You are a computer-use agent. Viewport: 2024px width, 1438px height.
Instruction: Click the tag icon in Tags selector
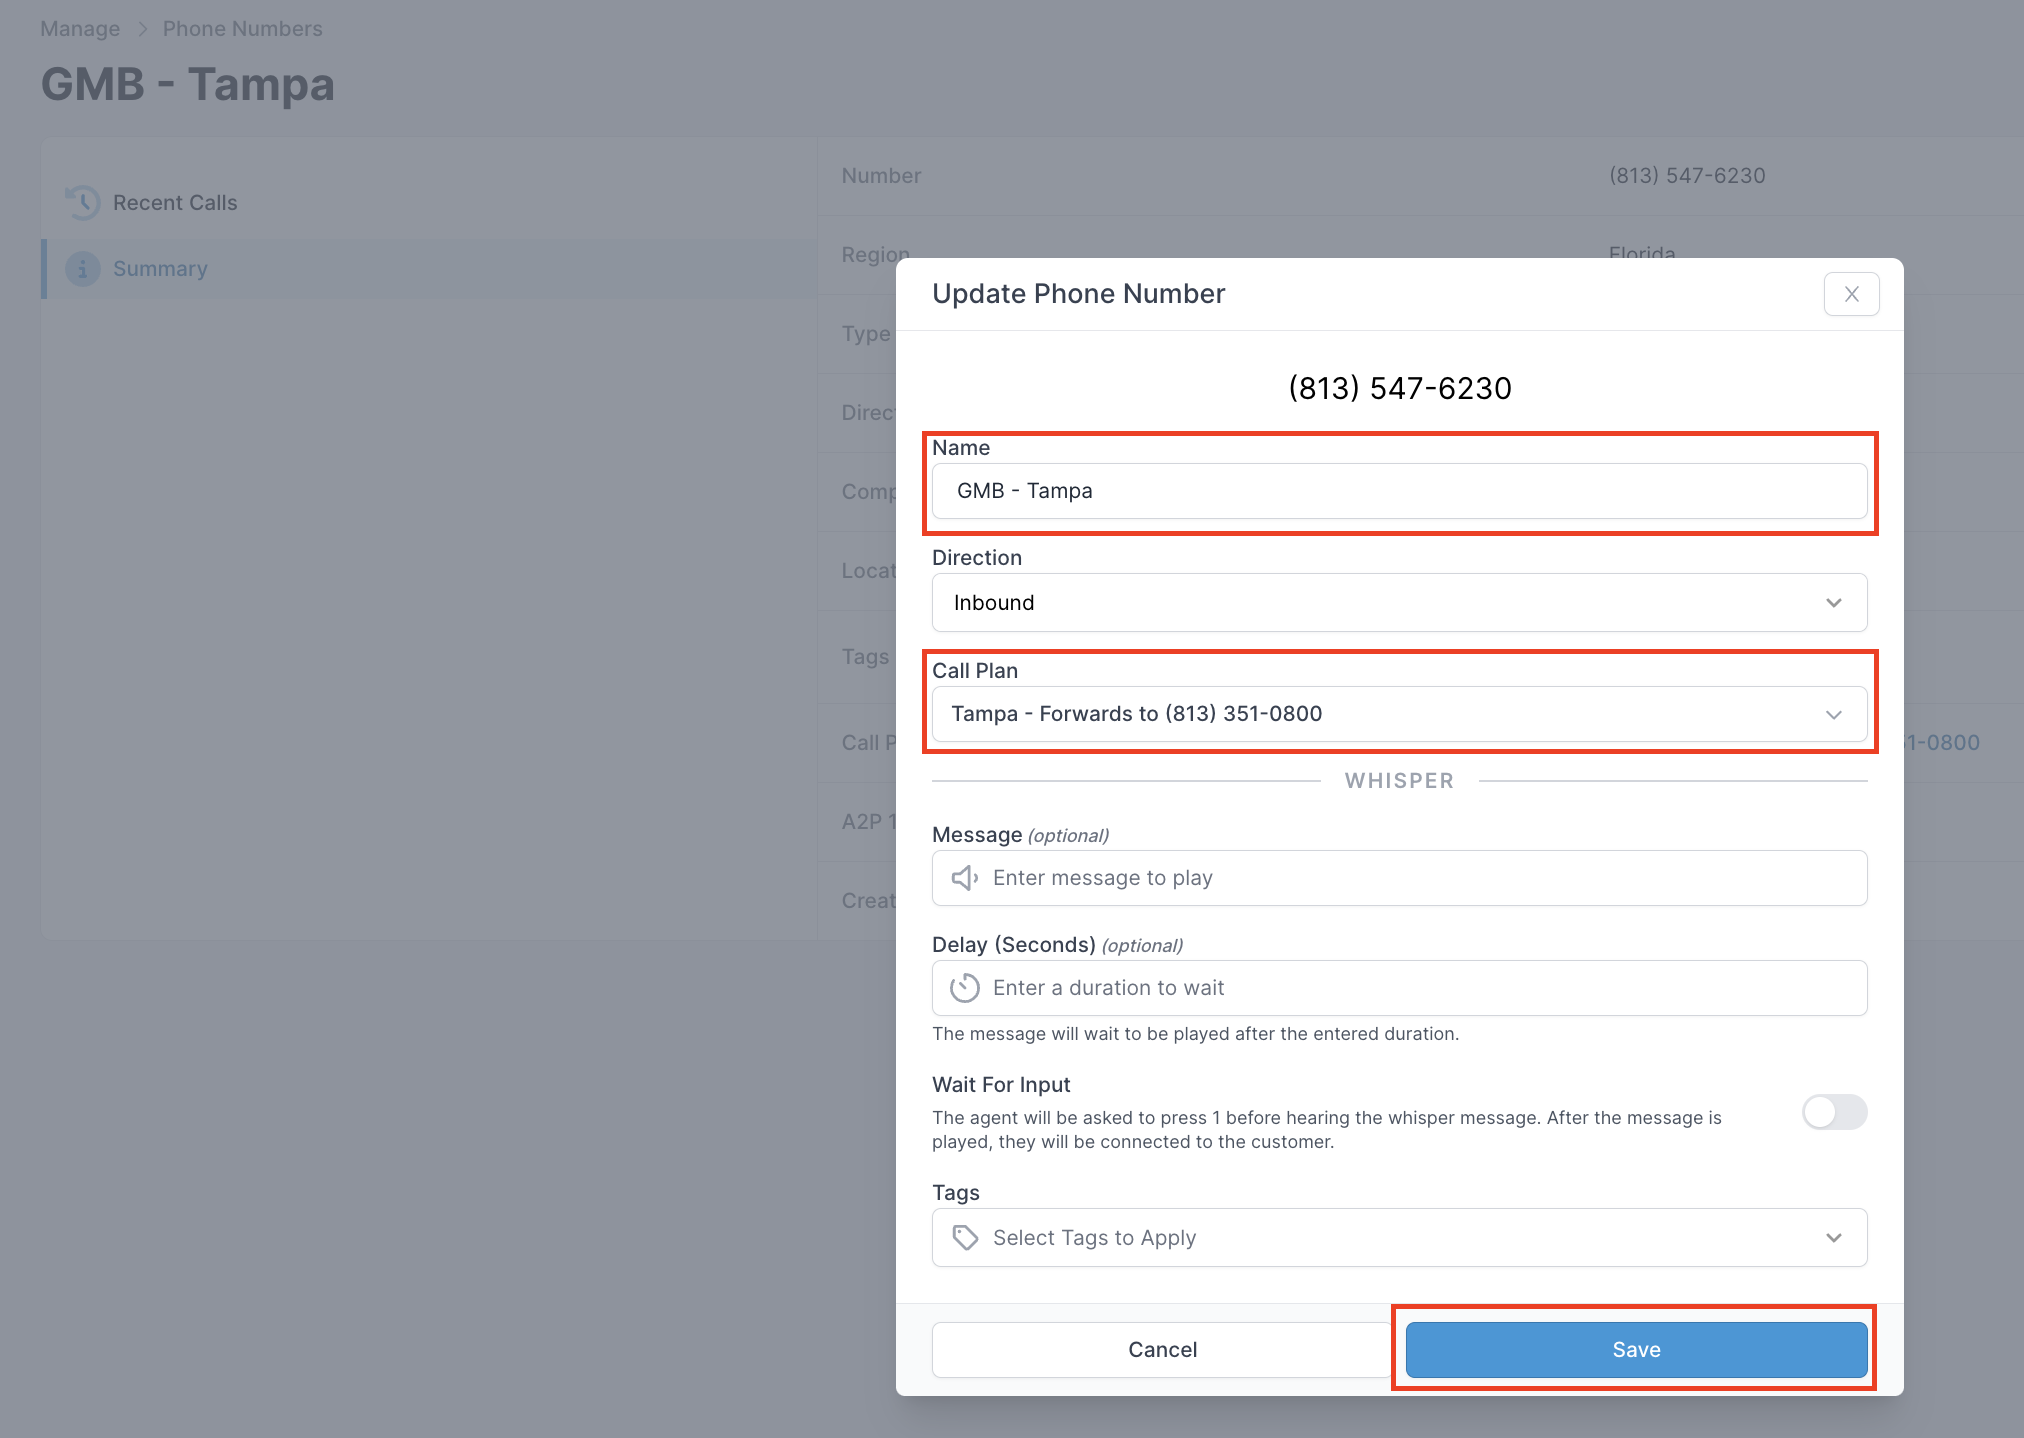[x=964, y=1238]
